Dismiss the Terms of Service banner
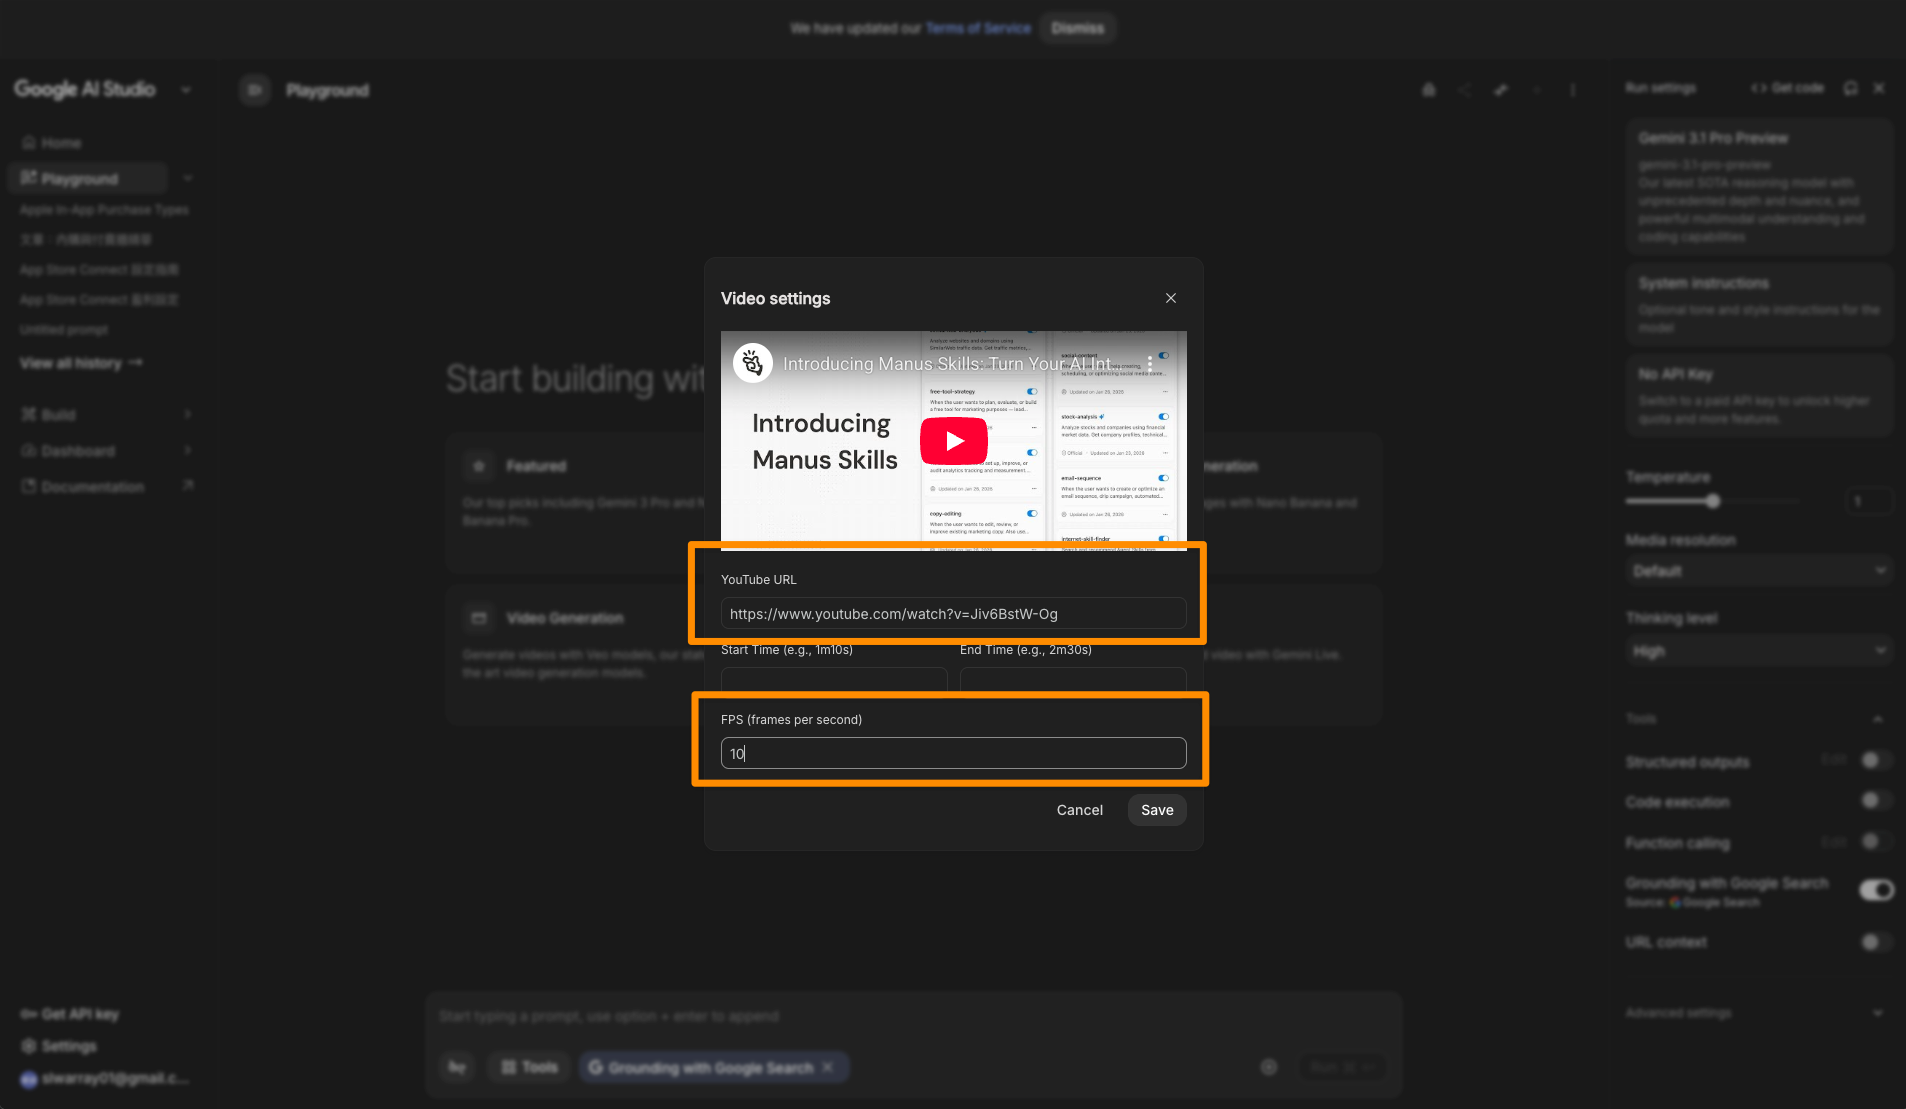Screen dimensions: 1906x1109 1077,28
